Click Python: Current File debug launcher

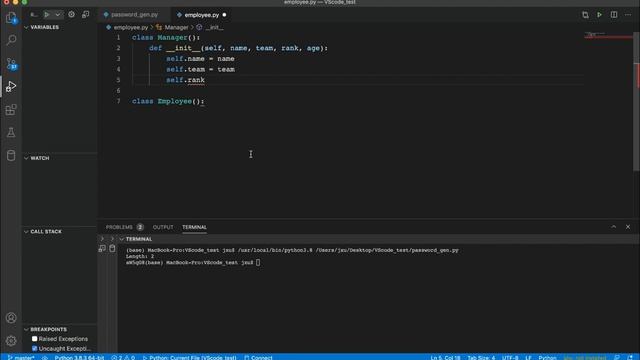(189, 358)
